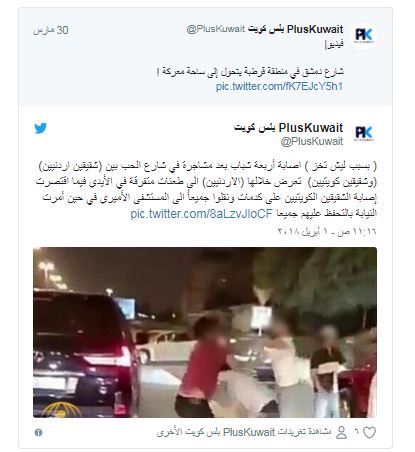Viewport: 415px width, 452px height.
Task: Click the Twitter bird logo icon
Action: 41,128
